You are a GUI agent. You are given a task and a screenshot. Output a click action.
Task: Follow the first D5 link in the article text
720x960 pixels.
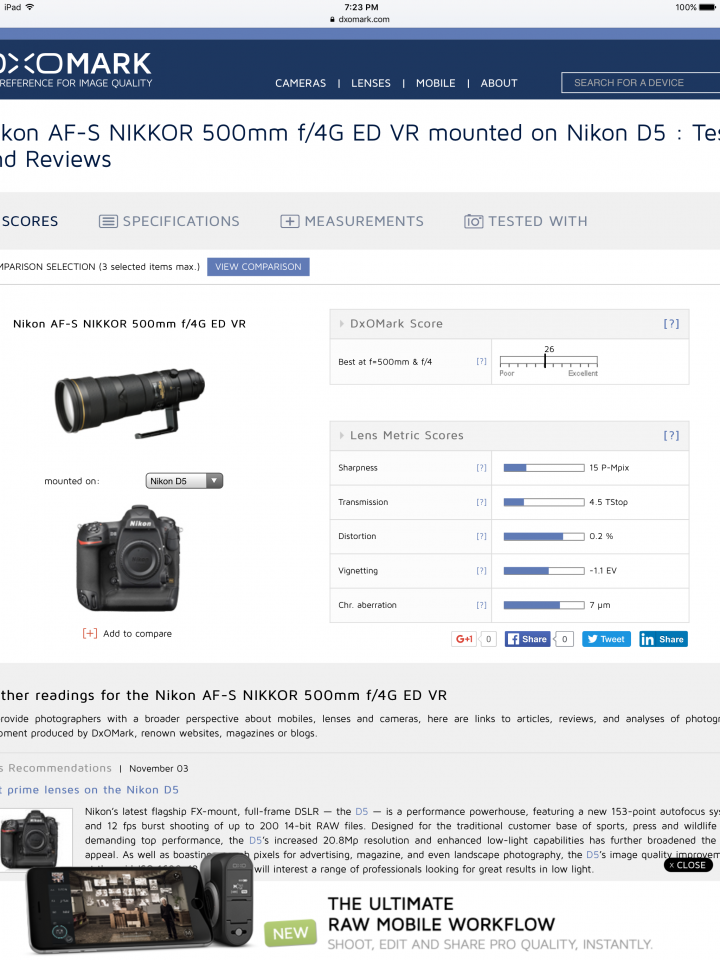tap(362, 811)
